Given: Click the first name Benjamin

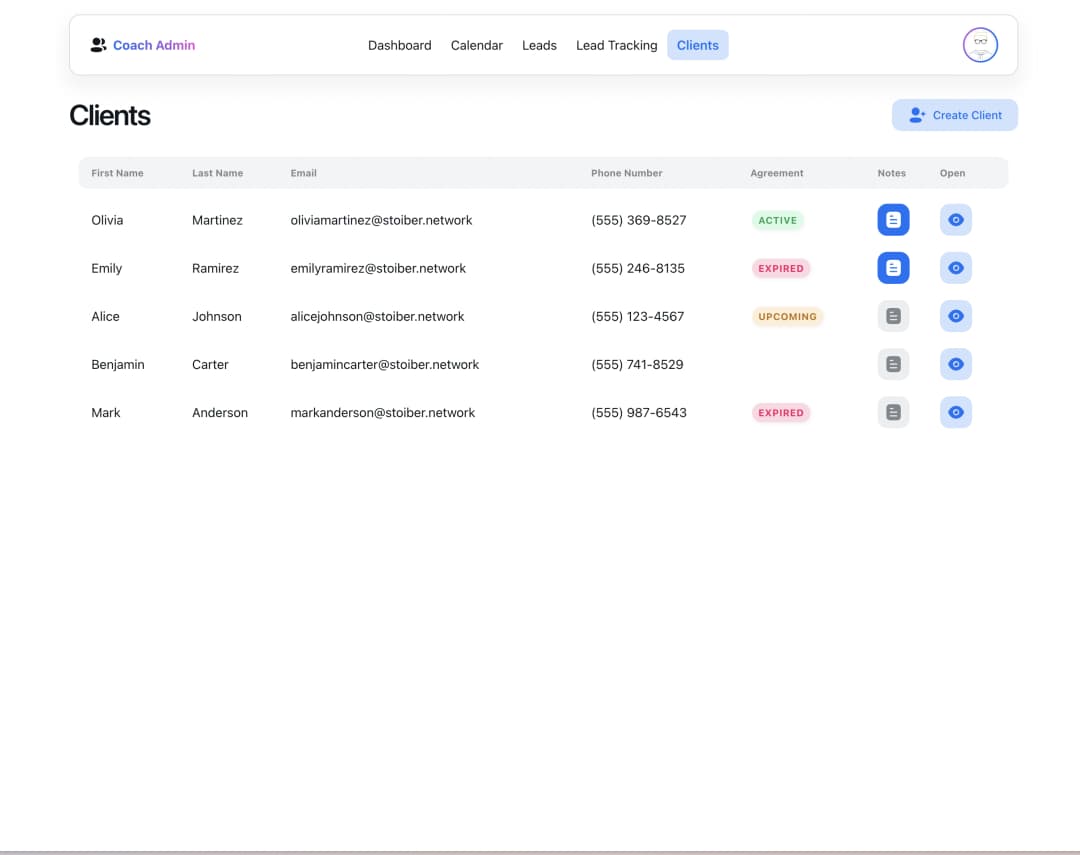Looking at the screenshot, I should point(118,364).
